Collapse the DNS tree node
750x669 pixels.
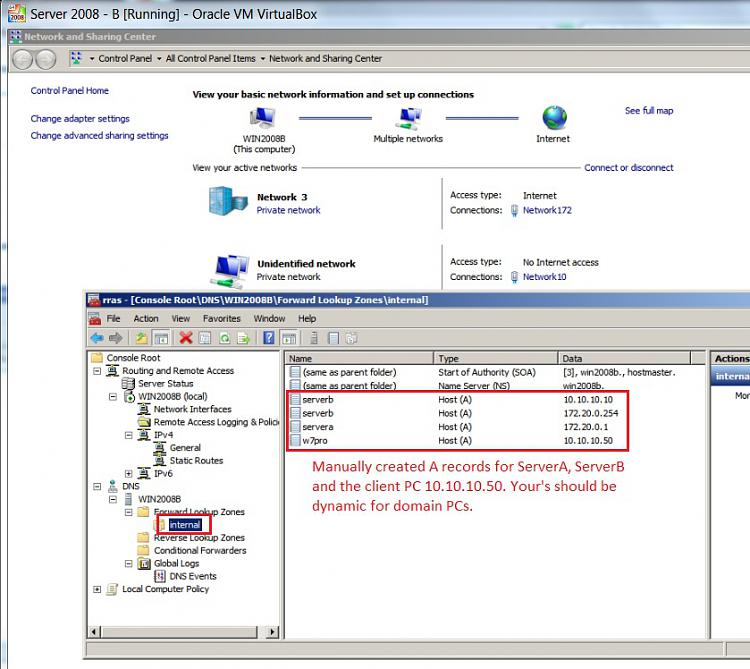coord(97,486)
